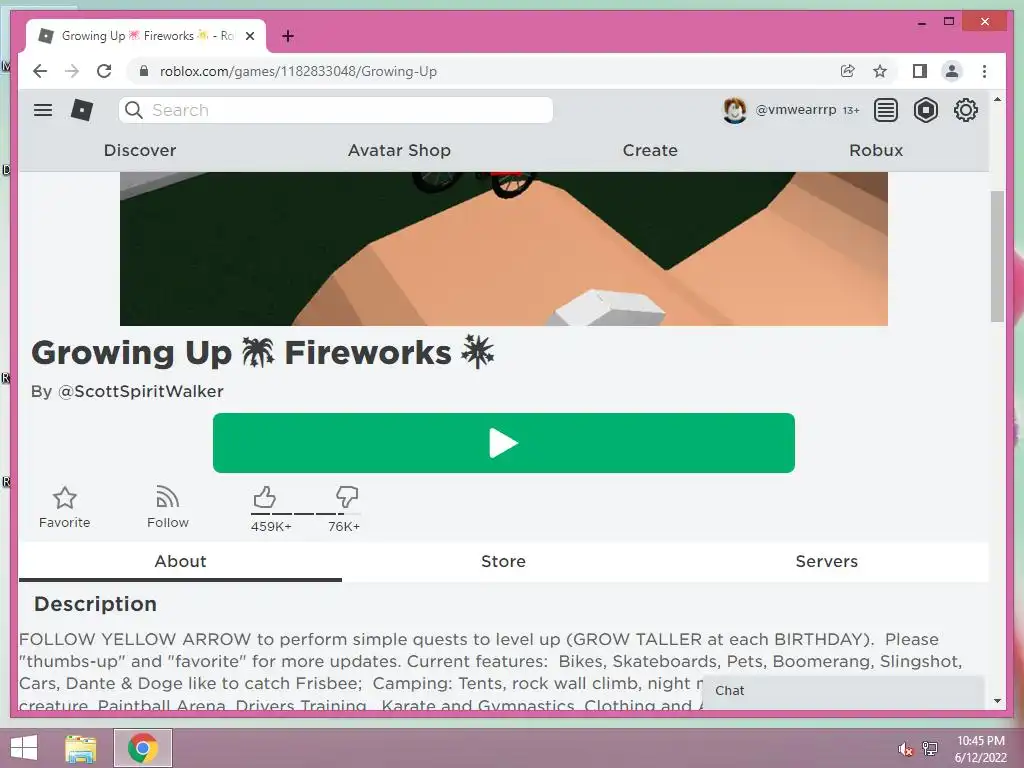Expand the Chat panel

[x=843, y=691]
